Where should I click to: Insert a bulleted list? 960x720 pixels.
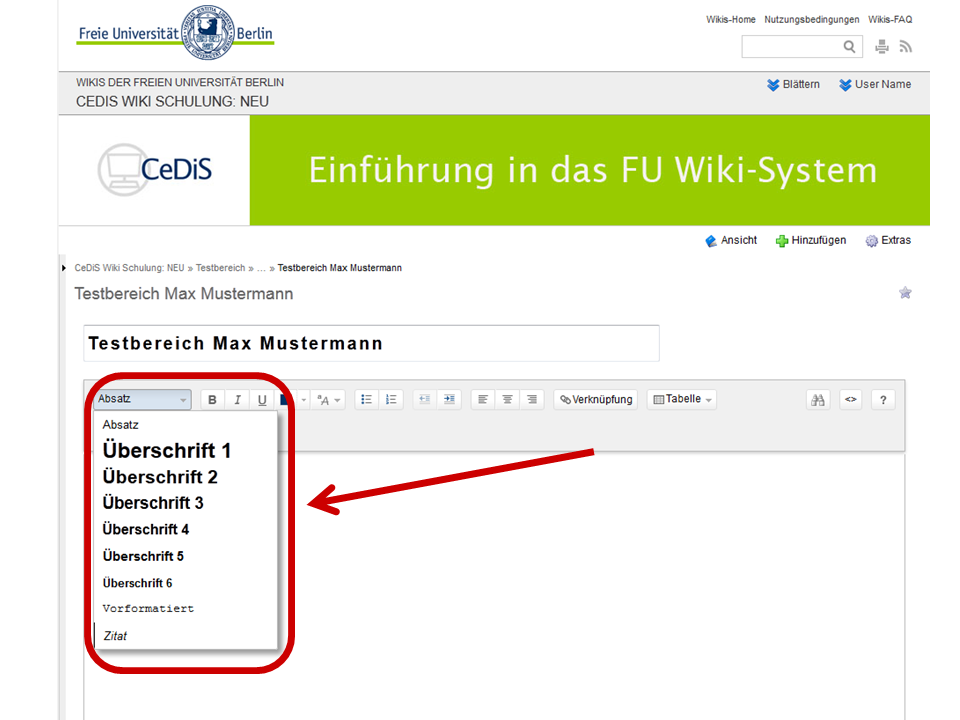click(x=366, y=399)
